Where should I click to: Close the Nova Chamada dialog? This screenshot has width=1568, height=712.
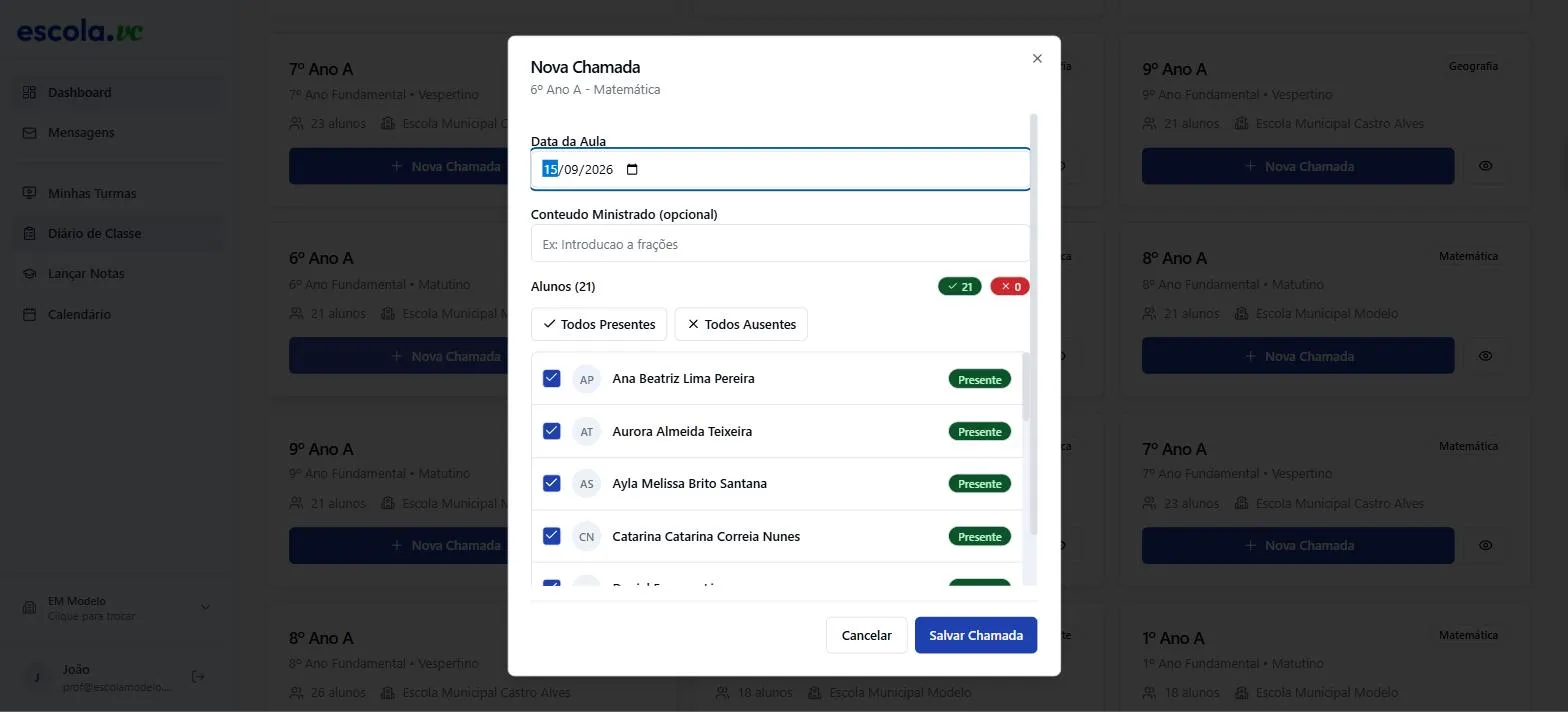pos(1037,58)
